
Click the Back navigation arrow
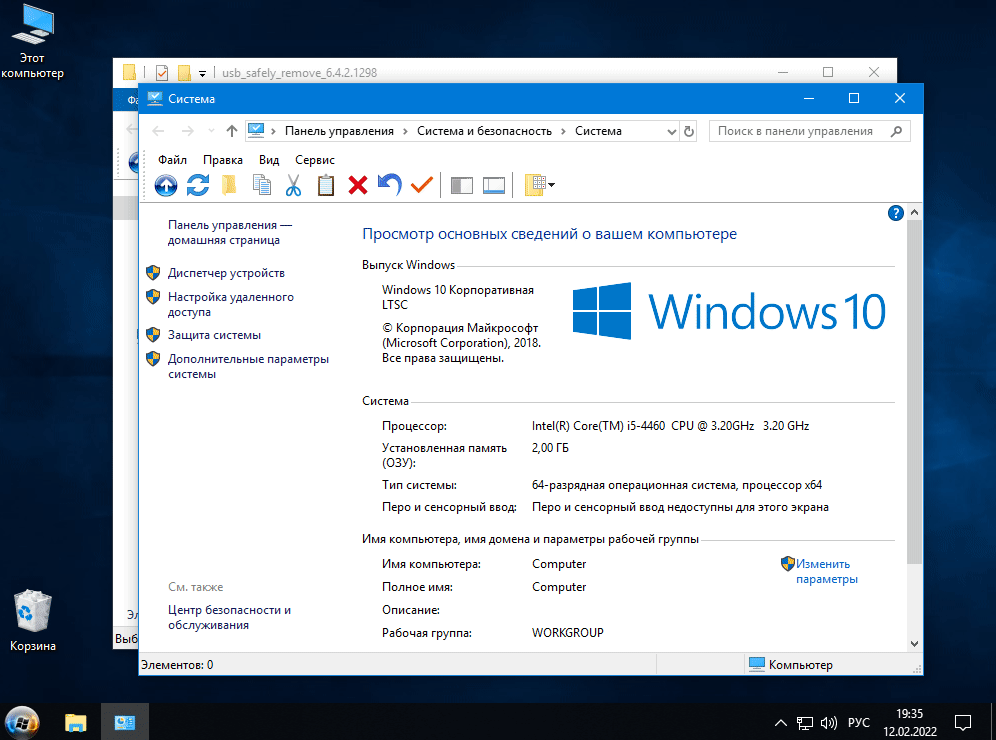[158, 131]
